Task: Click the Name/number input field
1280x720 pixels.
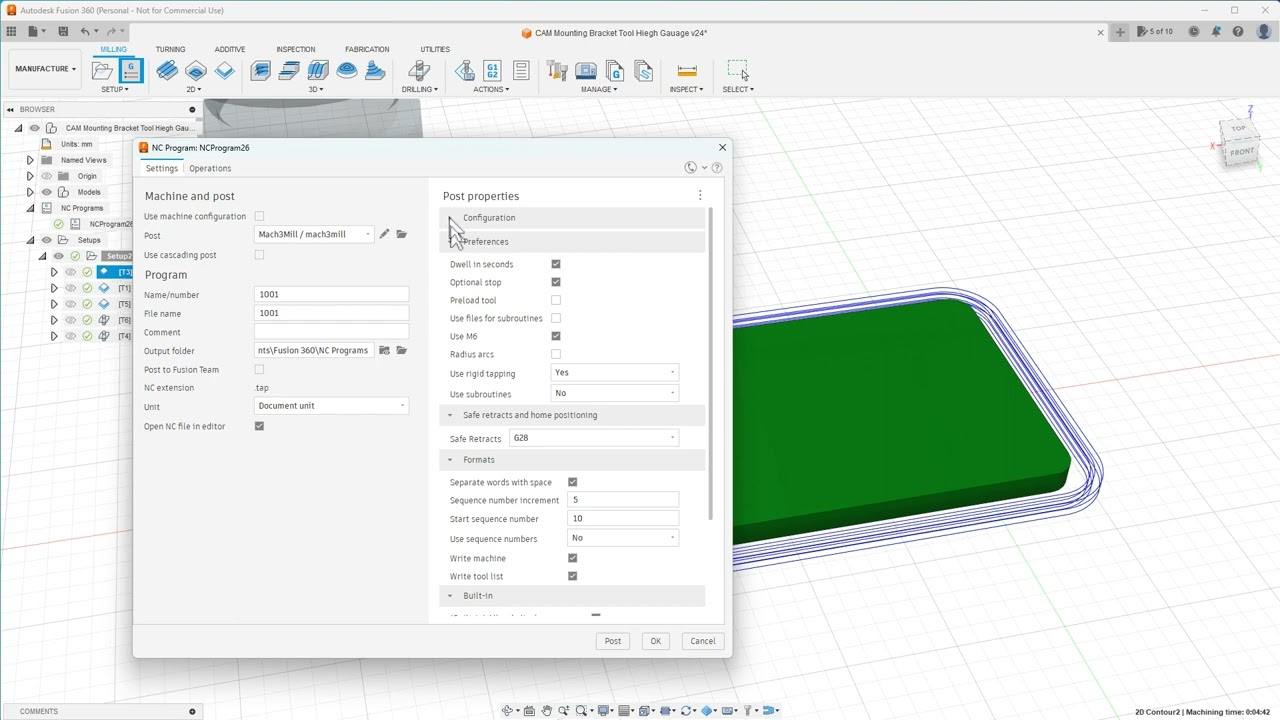Action: [331, 294]
